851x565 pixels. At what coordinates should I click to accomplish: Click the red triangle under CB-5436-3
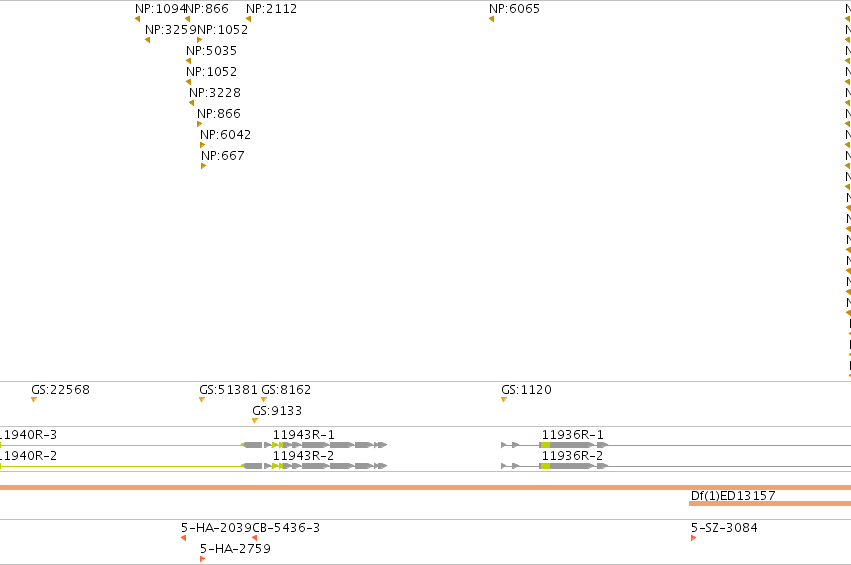coord(255,538)
